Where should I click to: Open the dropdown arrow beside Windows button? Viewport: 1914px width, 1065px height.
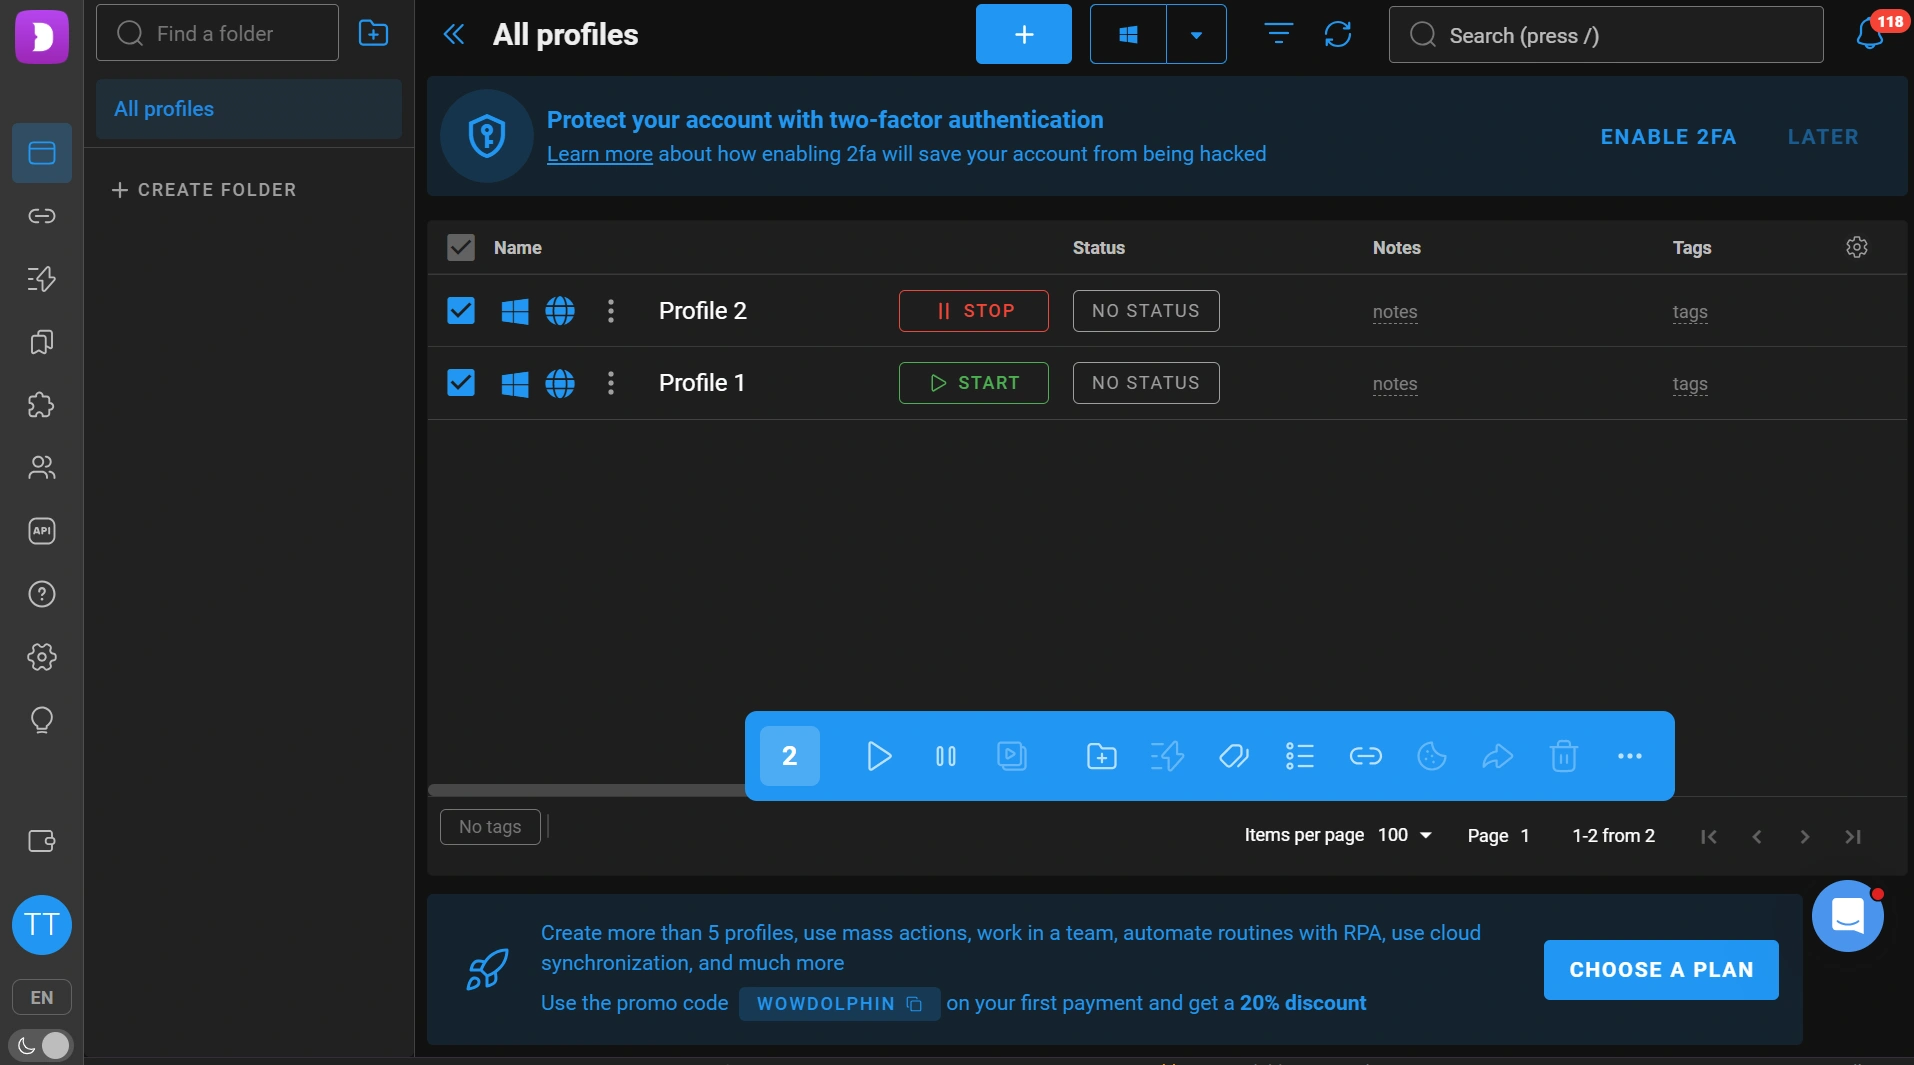(1196, 34)
